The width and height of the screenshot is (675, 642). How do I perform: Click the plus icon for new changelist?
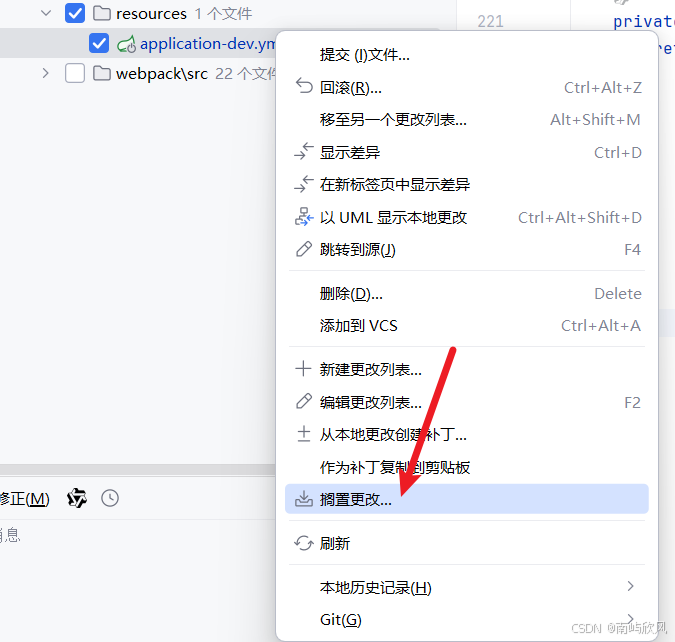click(303, 369)
